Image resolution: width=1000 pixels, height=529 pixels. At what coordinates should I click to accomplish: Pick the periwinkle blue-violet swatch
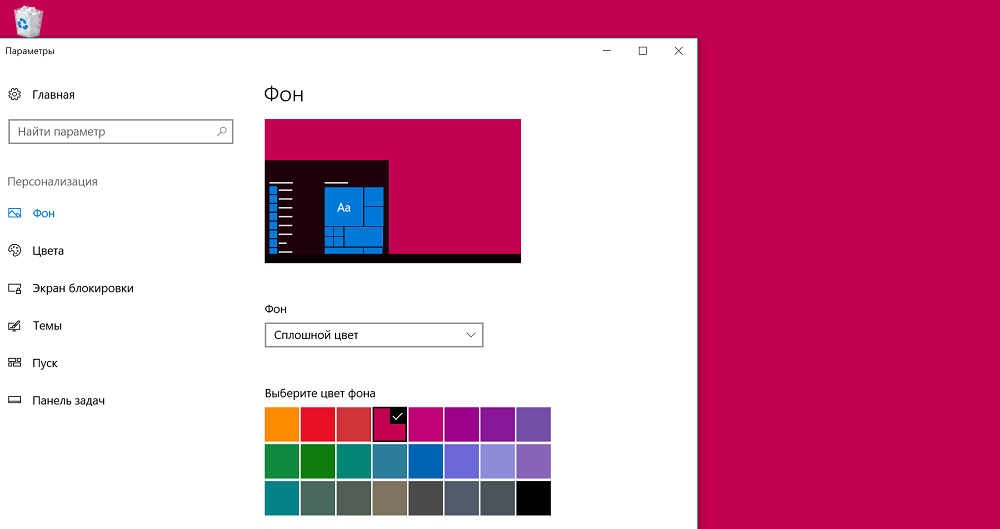pos(461,461)
